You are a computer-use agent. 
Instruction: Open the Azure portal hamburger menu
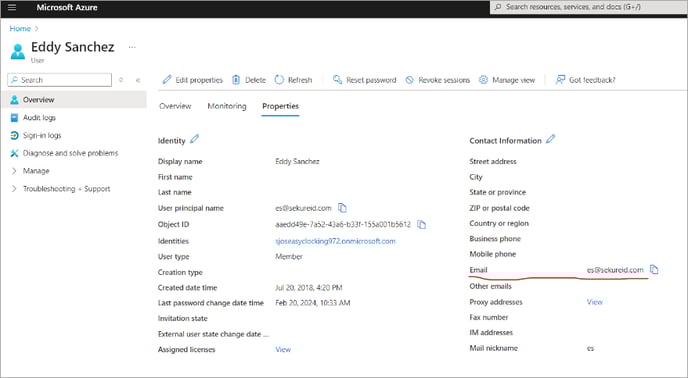pyautogui.click(x=12, y=7)
